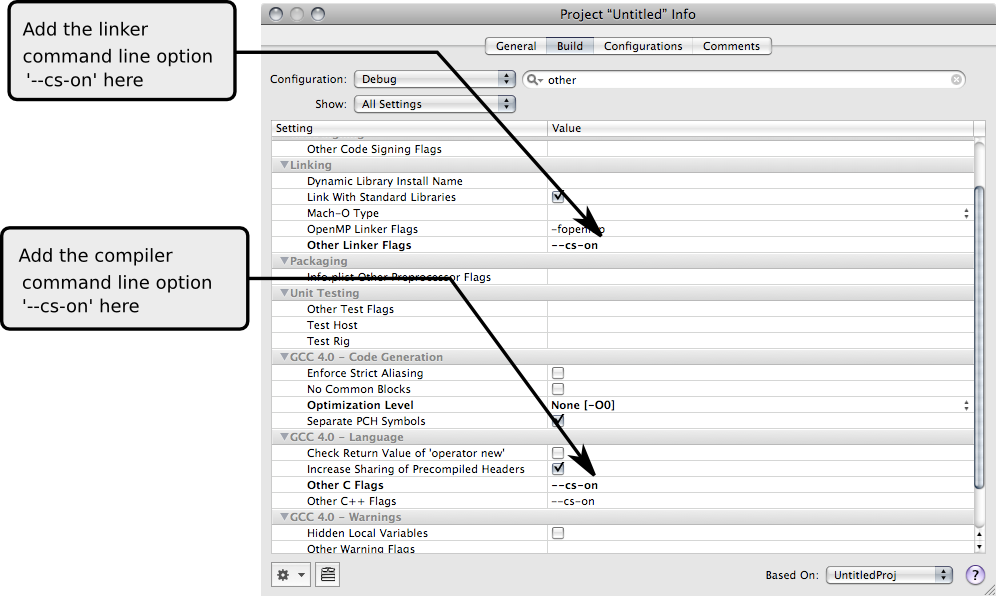The width and height of the screenshot is (996, 596).
Task: Open the Show dropdown set to All Settings
Action: click(x=434, y=103)
